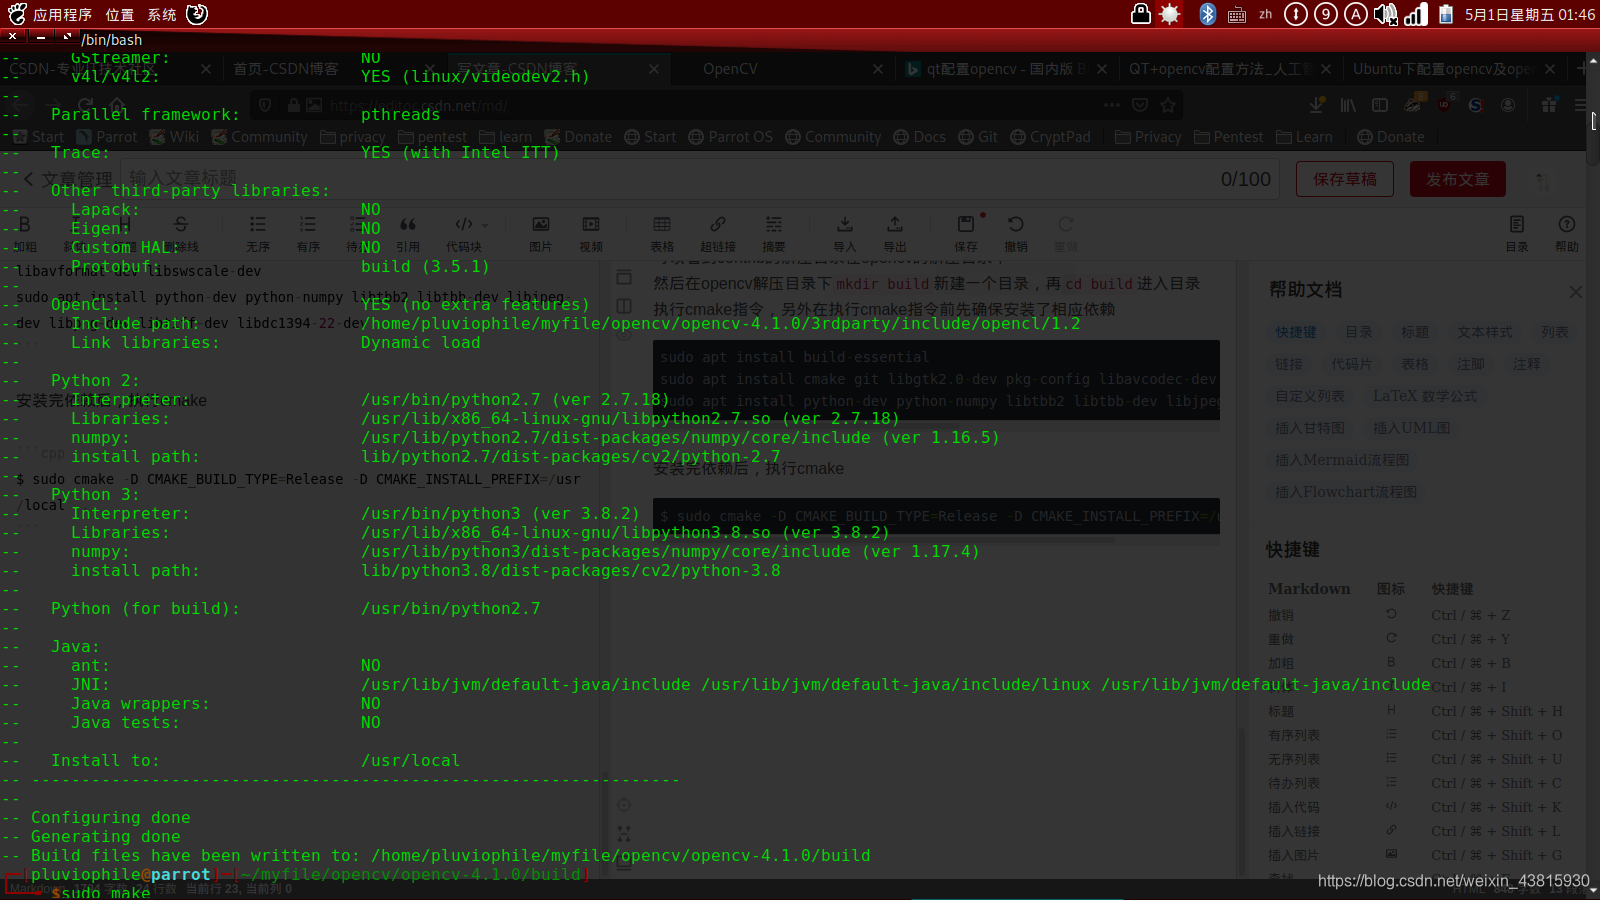
Task: Open Firefox downloads arrow icon
Action: [1317, 105]
